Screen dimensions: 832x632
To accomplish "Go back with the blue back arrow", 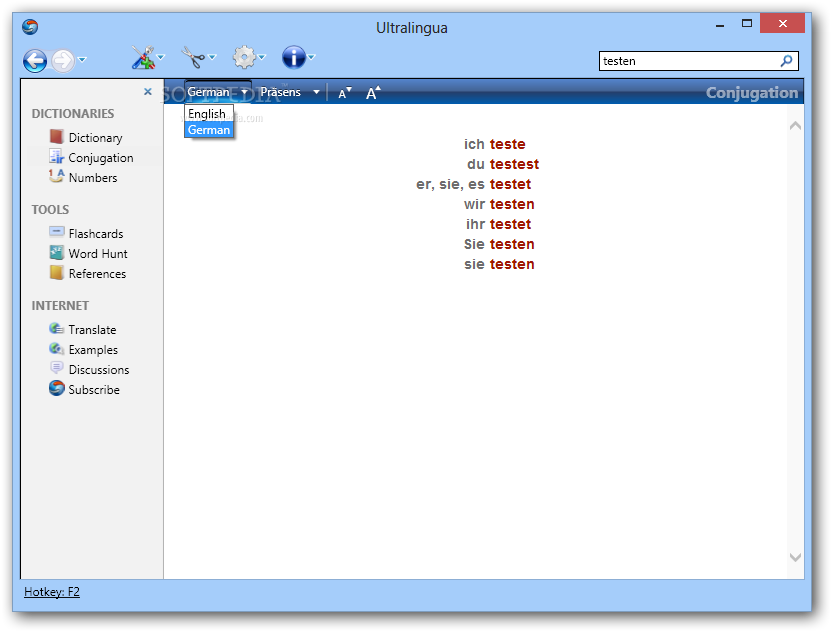I will 35,60.
